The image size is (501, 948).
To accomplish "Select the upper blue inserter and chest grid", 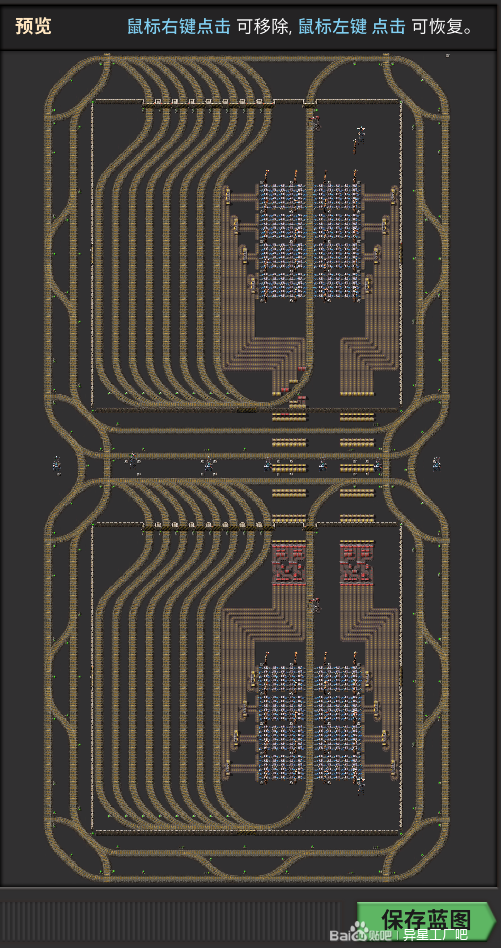I will [311, 240].
